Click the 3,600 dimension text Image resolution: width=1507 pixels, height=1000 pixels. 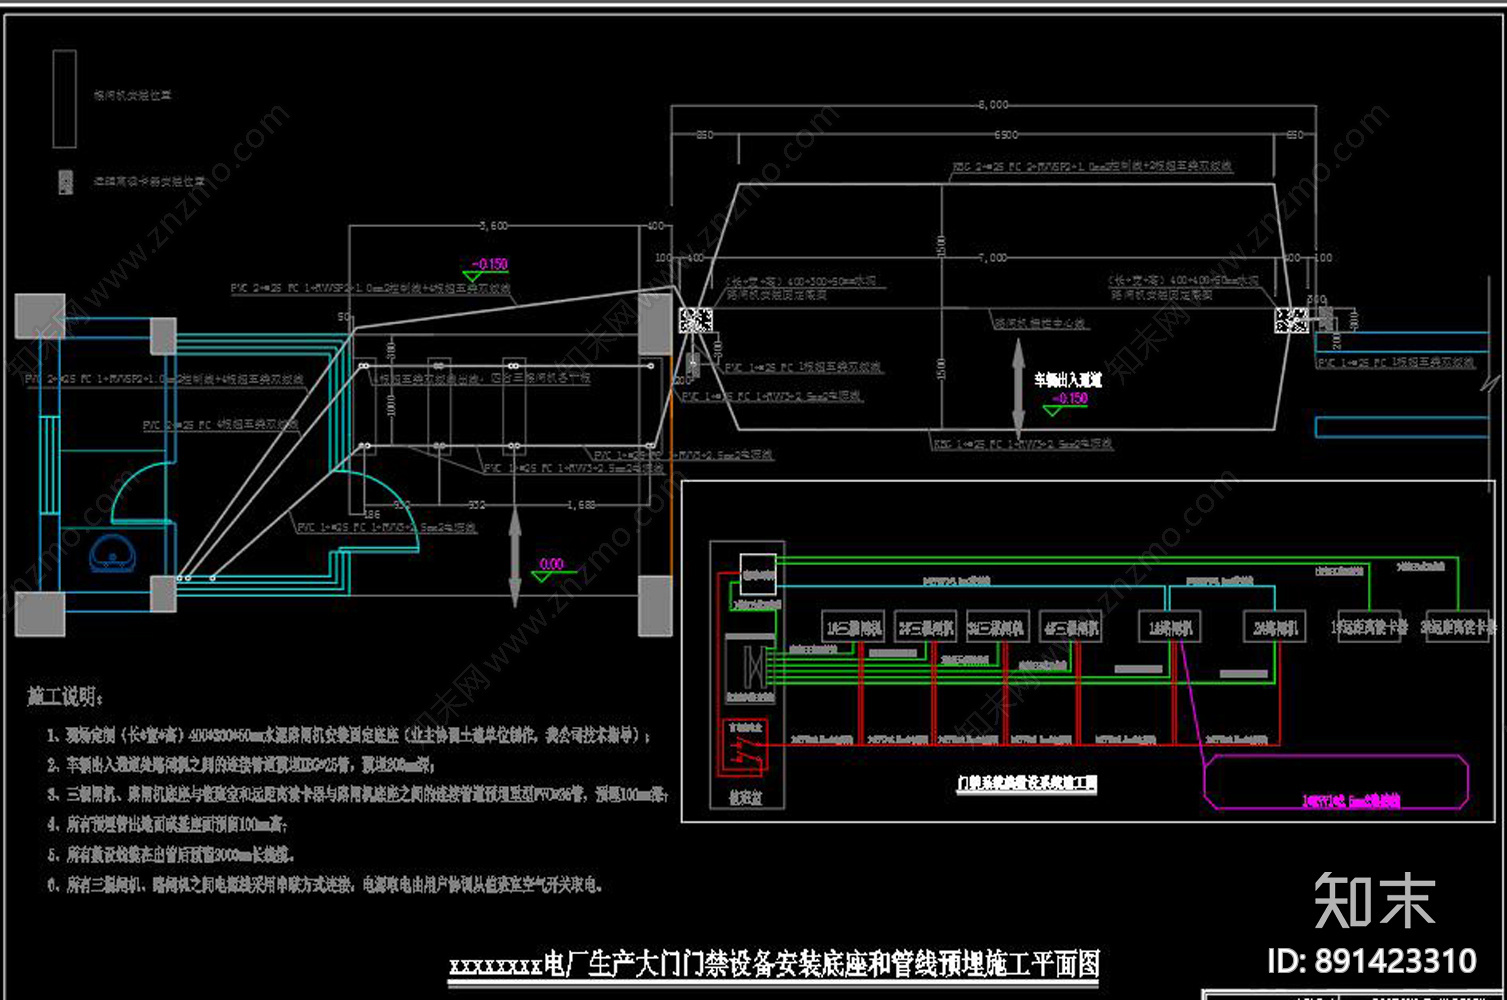pyautogui.click(x=493, y=226)
